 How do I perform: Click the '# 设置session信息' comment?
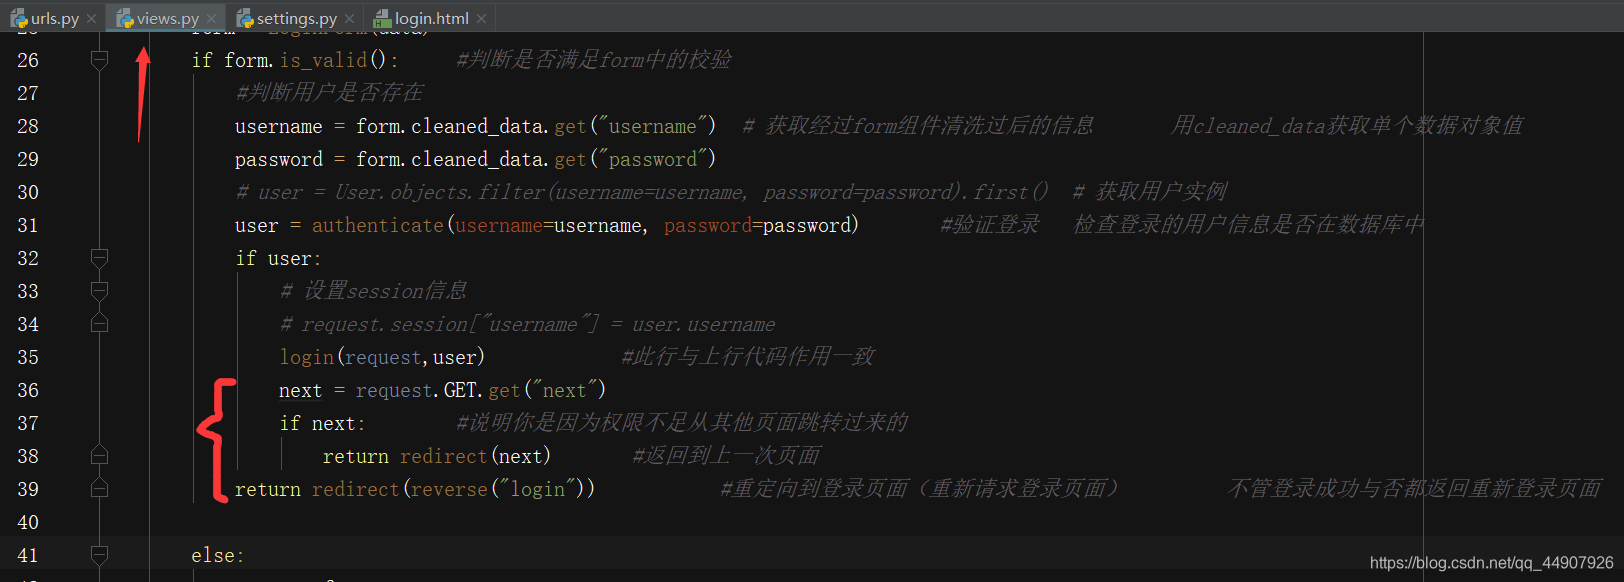374,291
